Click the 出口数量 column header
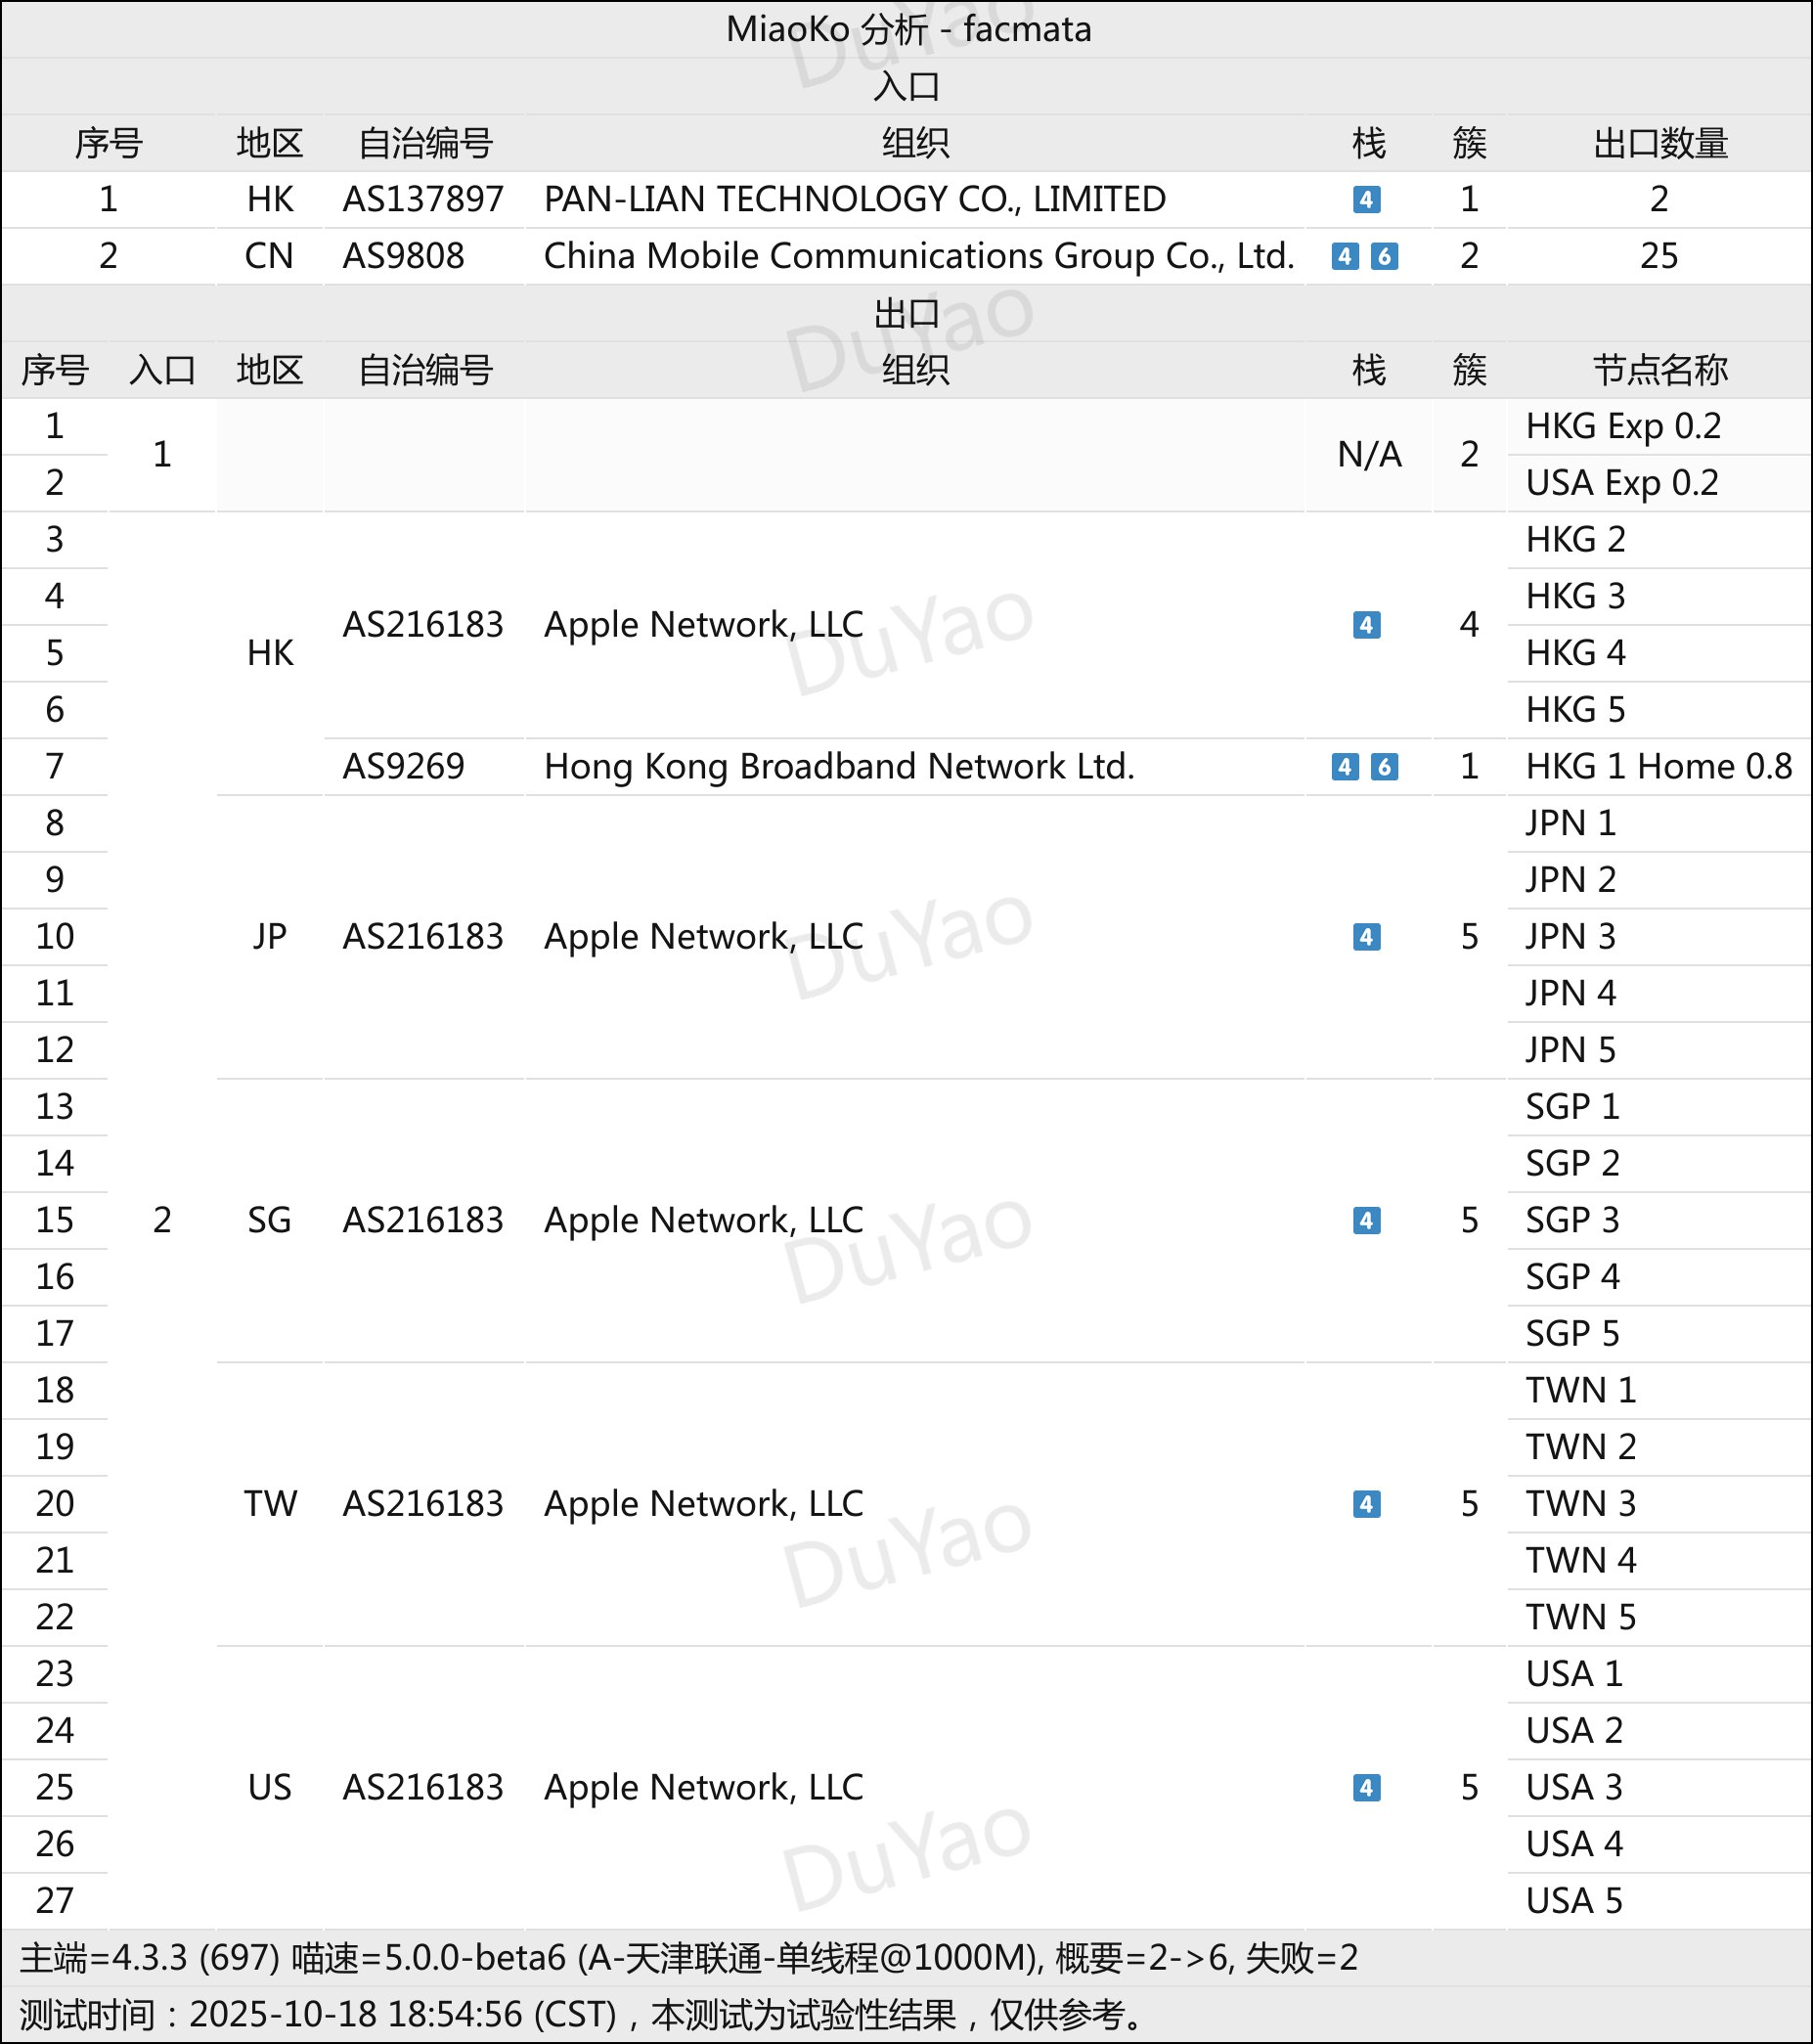Screen dimensions: 1813x2044 [x=1660, y=143]
